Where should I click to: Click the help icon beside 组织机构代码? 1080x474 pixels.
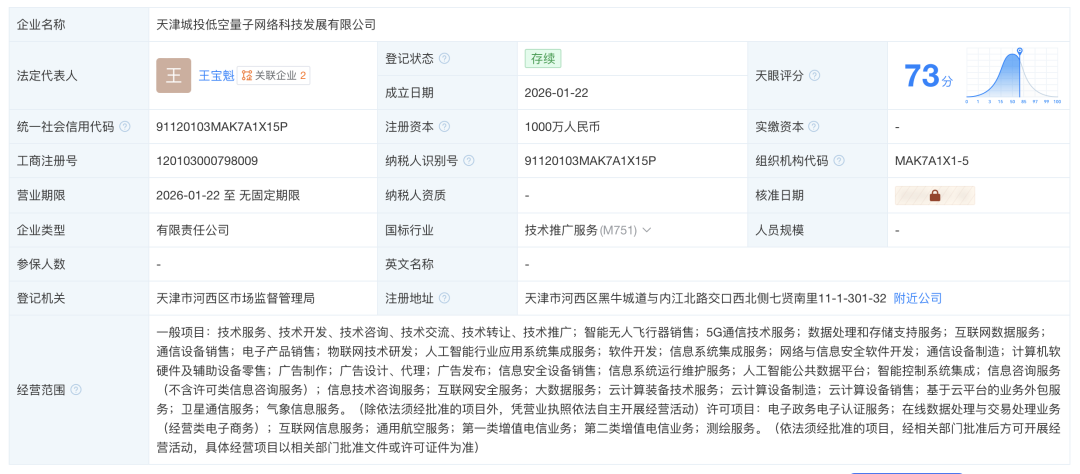[840, 161]
